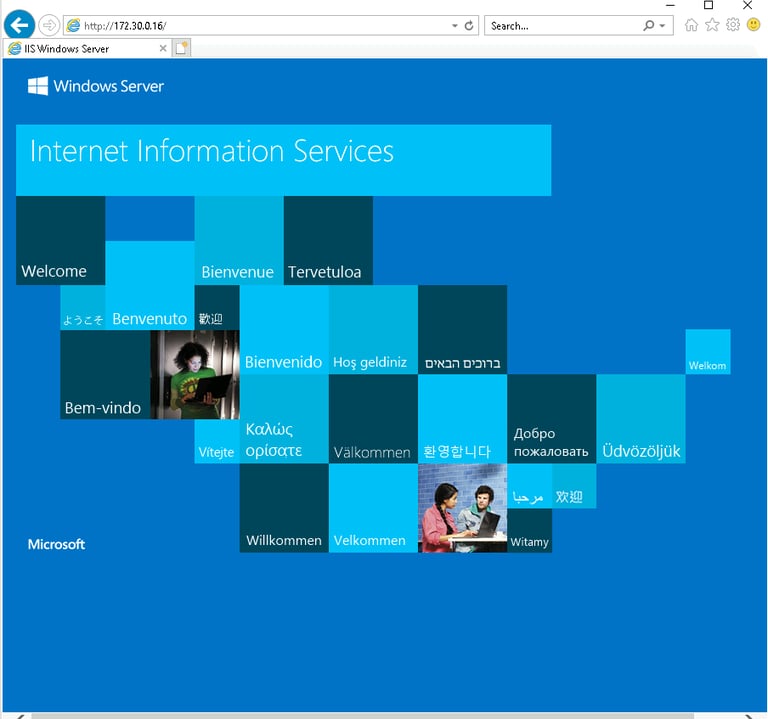Click the Добро пожаловать tile

pyautogui.click(x=552, y=419)
